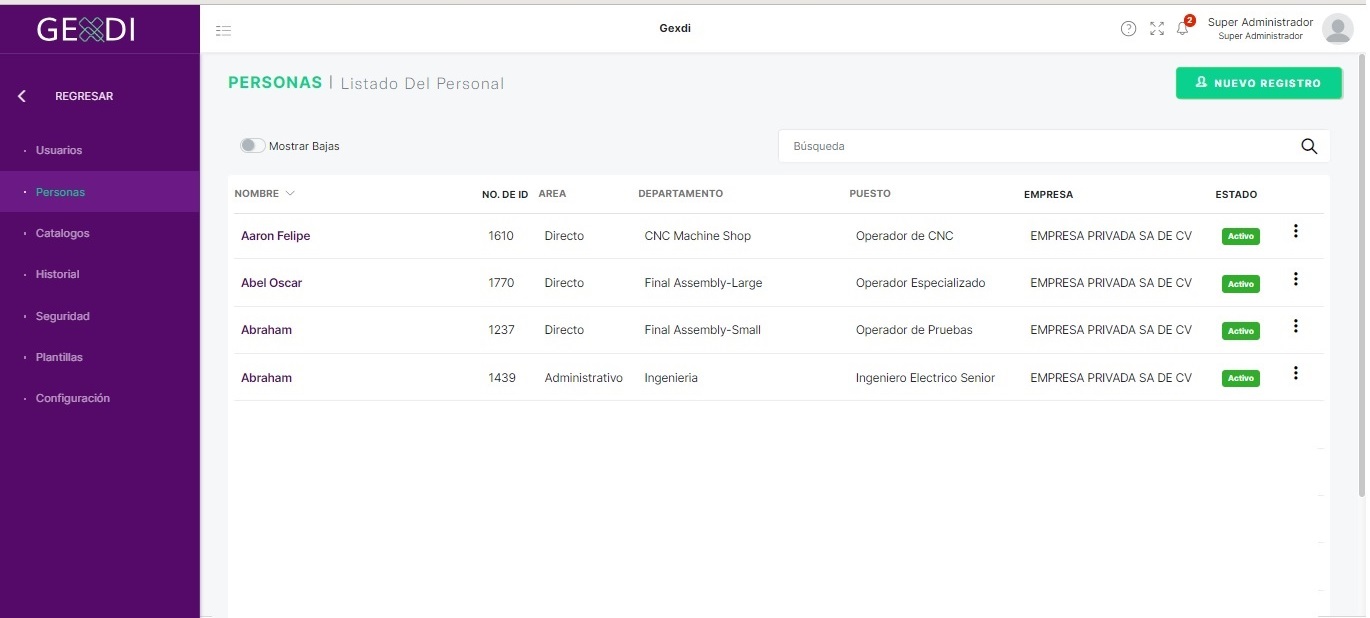Click the Ingenieria department cell
Screen dimensions: 1370x618
pyautogui.click(x=671, y=378)
